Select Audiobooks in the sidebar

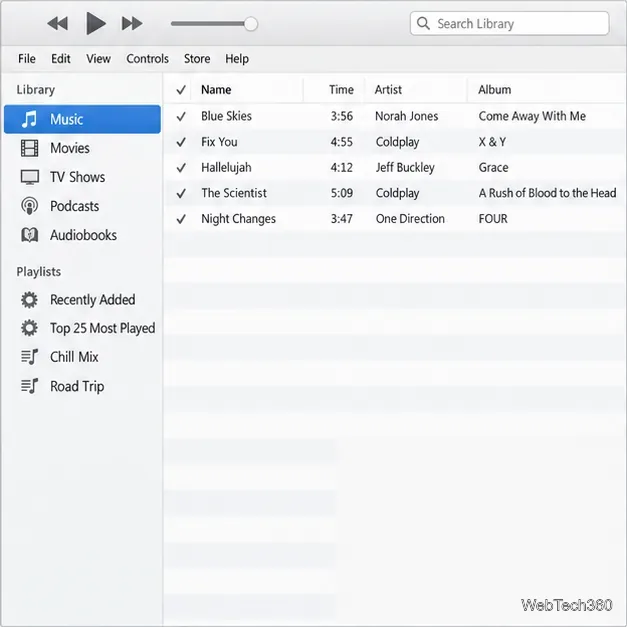click(82, 235)
